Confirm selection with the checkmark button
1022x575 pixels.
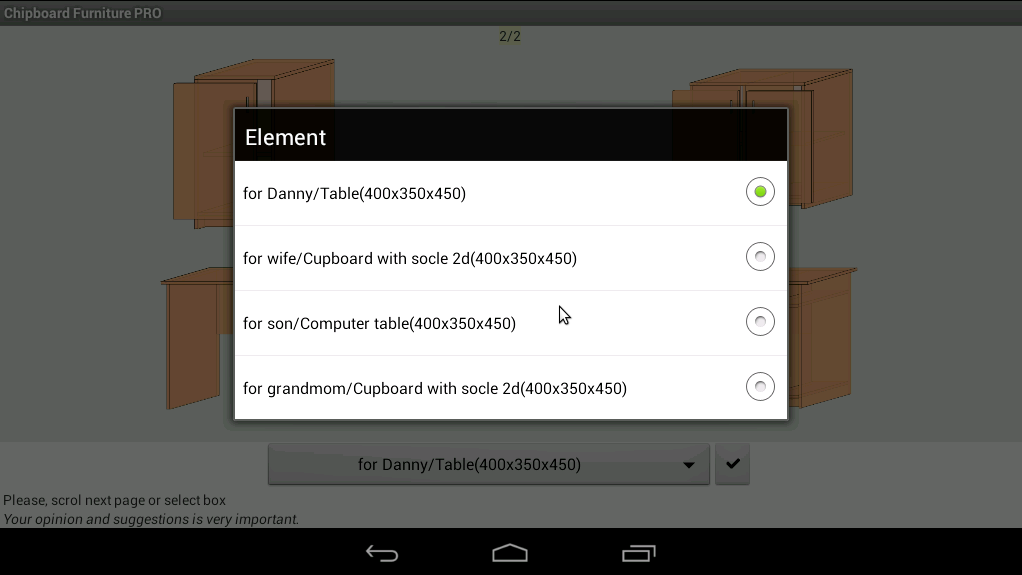(733, 464)
